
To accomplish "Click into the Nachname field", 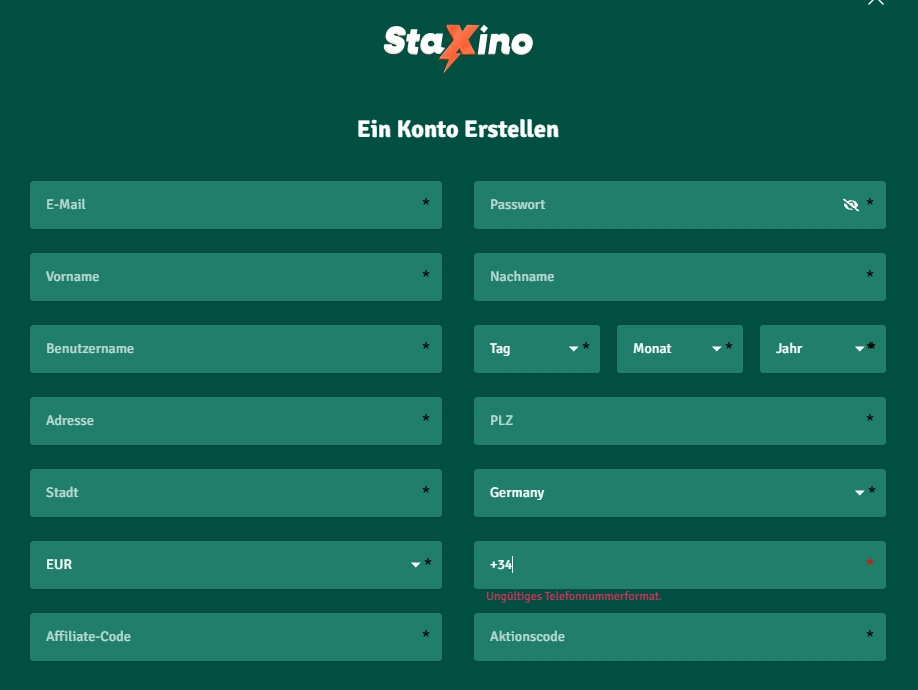I will click(x=680, y=277).
